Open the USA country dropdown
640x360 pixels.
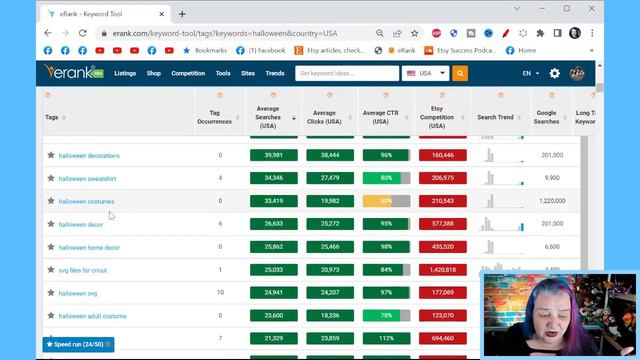[425, 73]
